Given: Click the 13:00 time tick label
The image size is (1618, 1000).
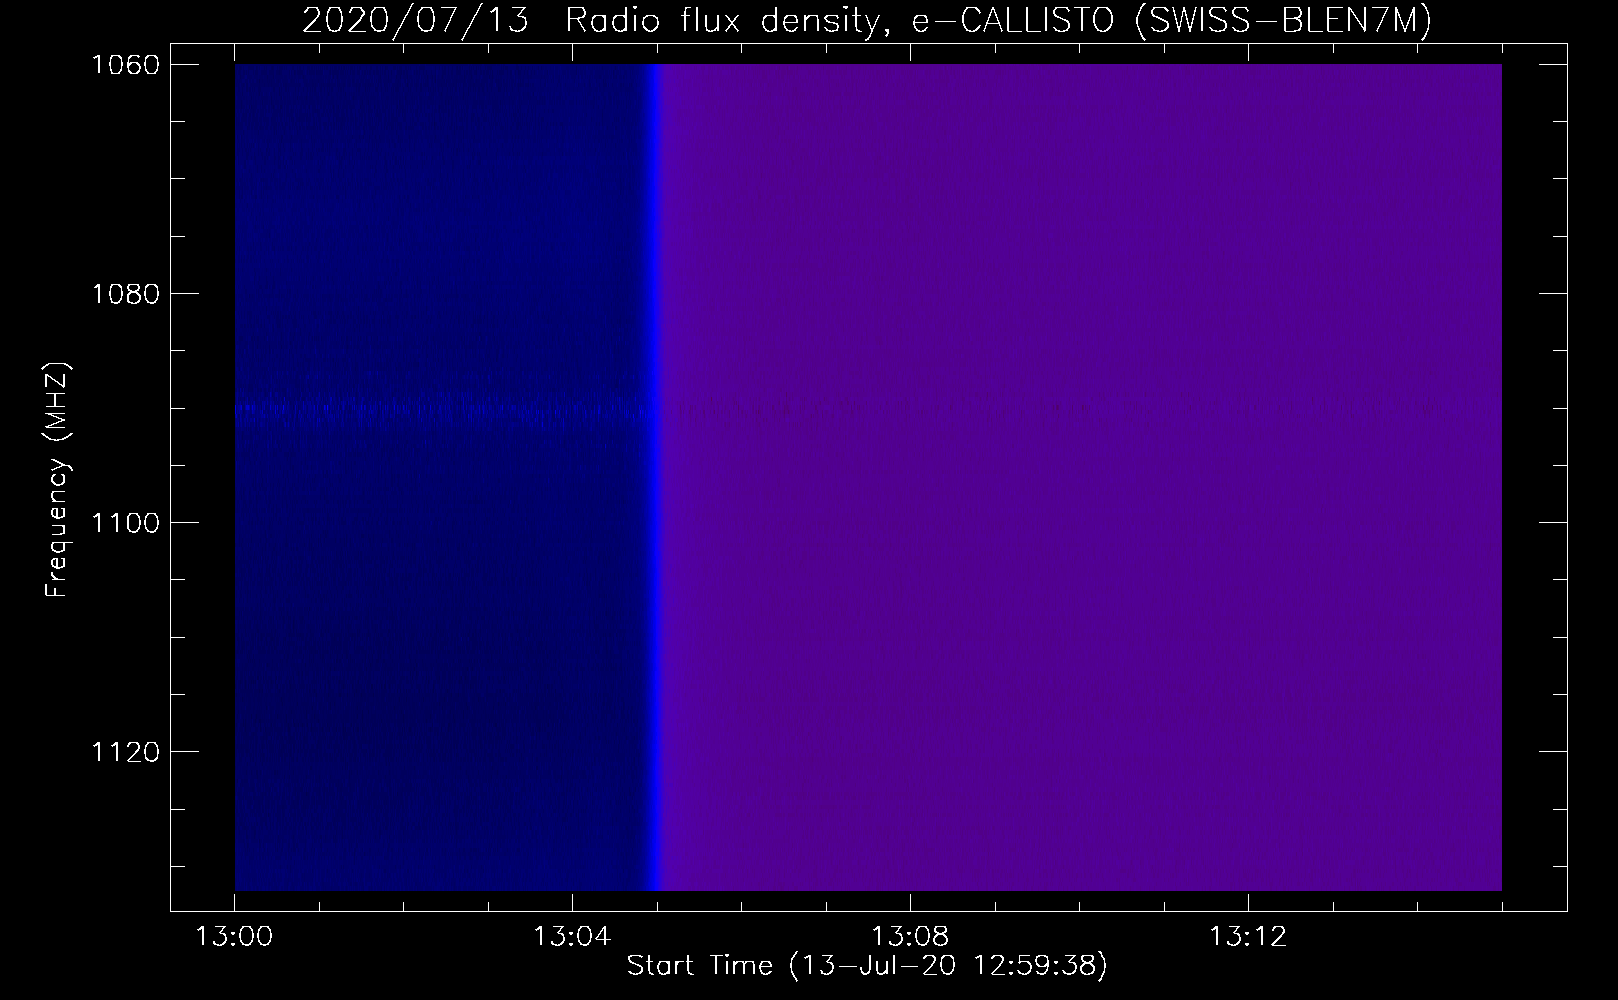Looking at the screenshot, I should pos(235,937).
